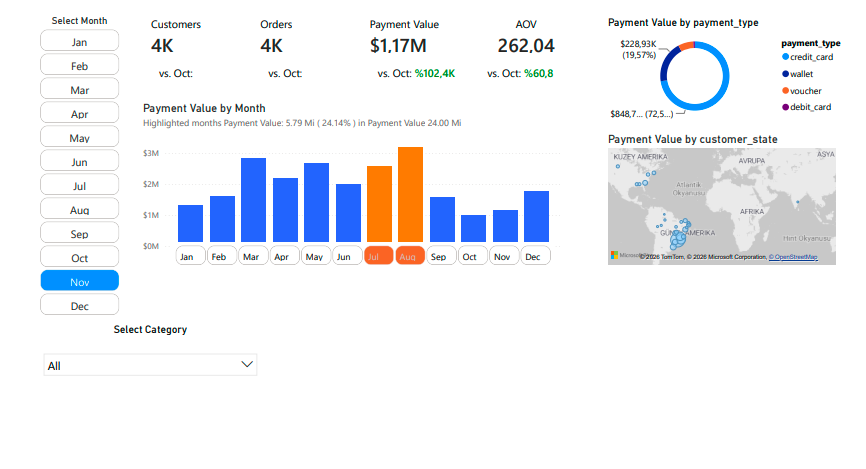Click the Sep chip below the bar chart

441,256
